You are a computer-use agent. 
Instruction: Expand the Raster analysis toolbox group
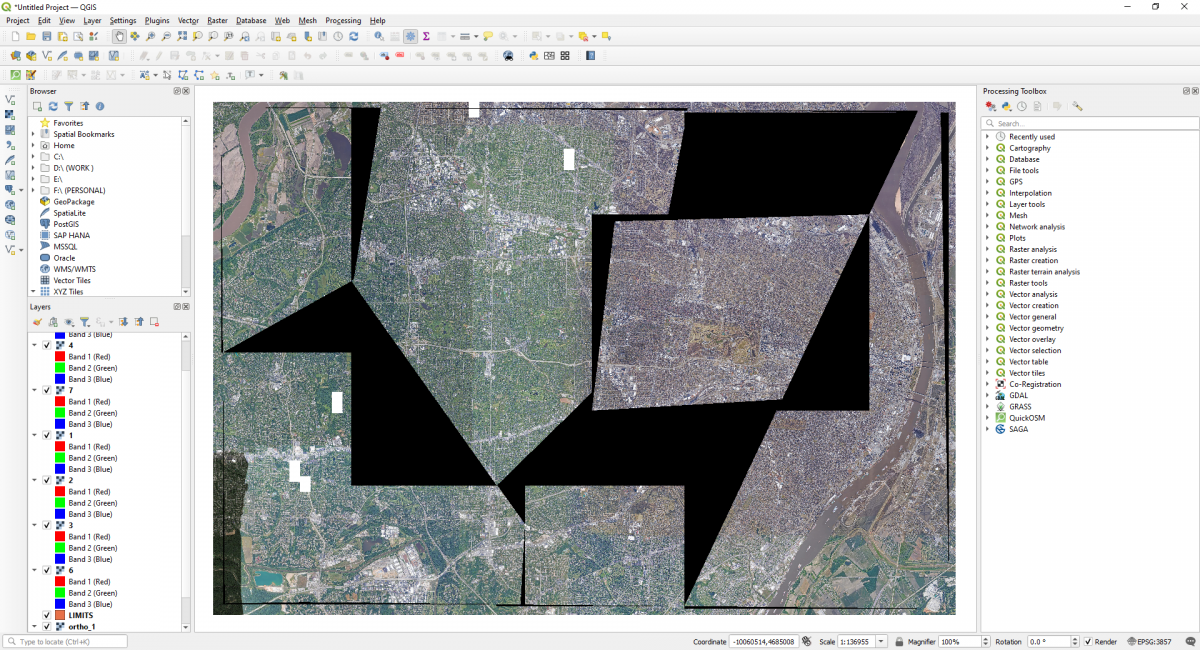pos(987,249)
